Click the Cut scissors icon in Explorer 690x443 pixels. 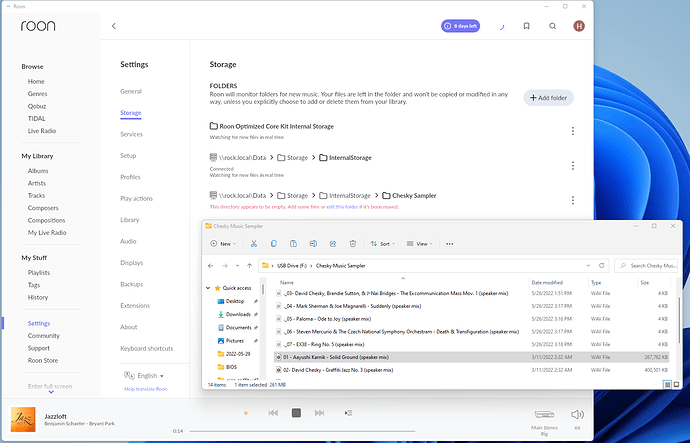tap(254, 243)
